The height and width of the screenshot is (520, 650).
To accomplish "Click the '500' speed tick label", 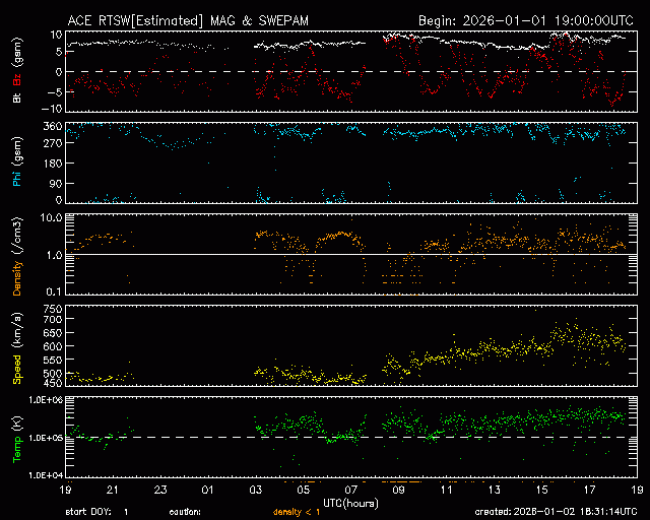I will 53,373.
